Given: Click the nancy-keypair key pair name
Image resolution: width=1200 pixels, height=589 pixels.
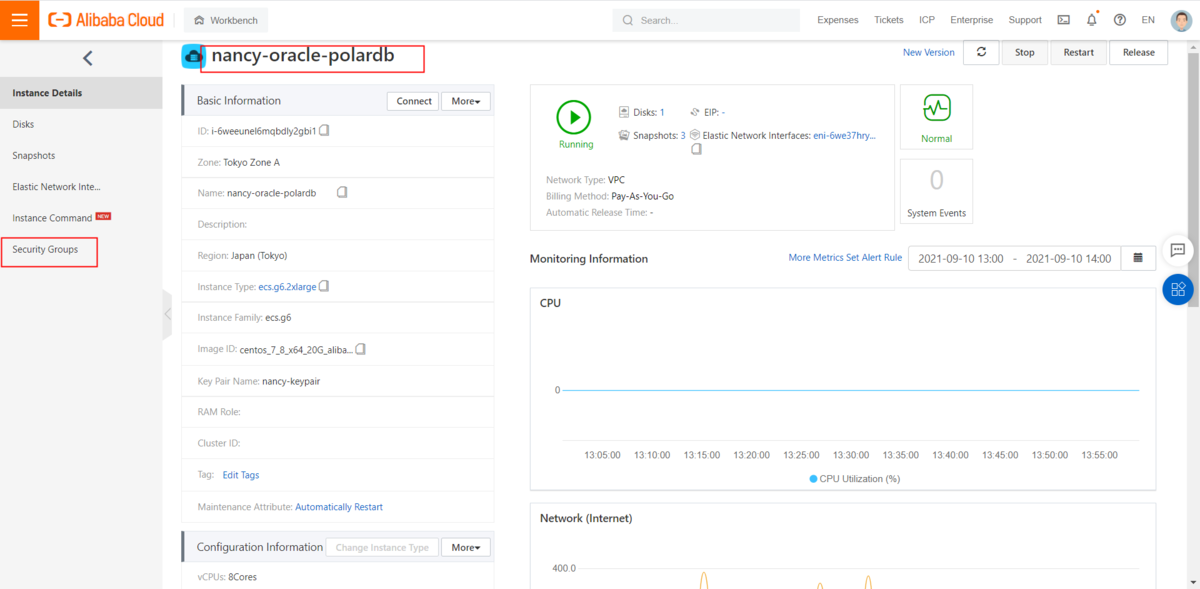Looking at the screenshot, I should point(291,381).
